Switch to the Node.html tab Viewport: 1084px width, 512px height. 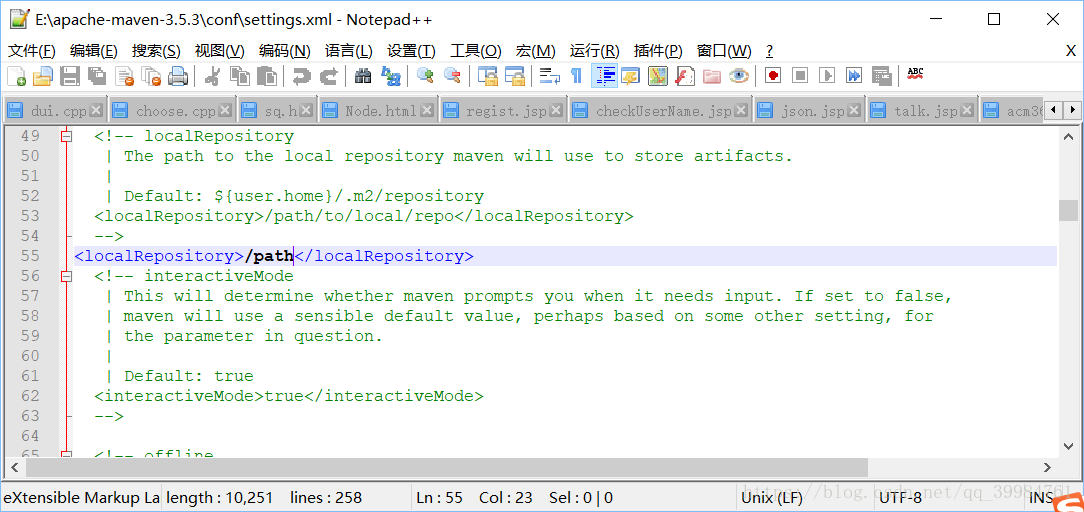tap(381, 111)
